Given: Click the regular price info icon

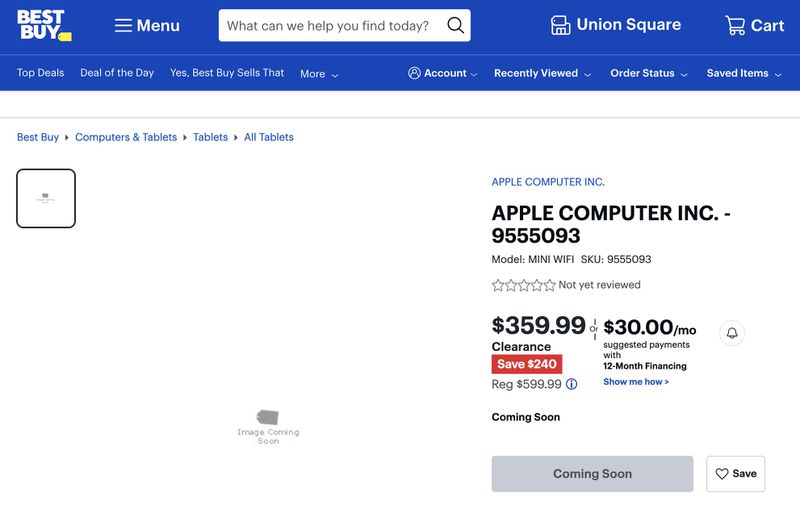Looking at the screenshot, I should tap(572, 384).
